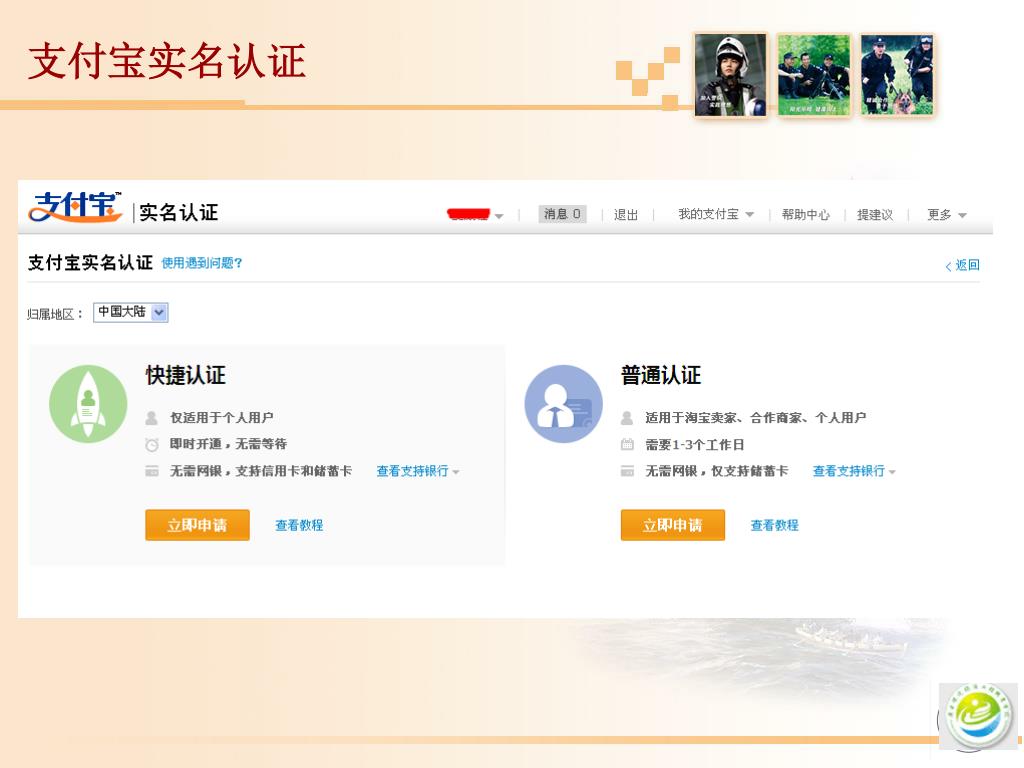Open 帮助中心
This screenshot has width=1024, height=768.
coord(806,214)
